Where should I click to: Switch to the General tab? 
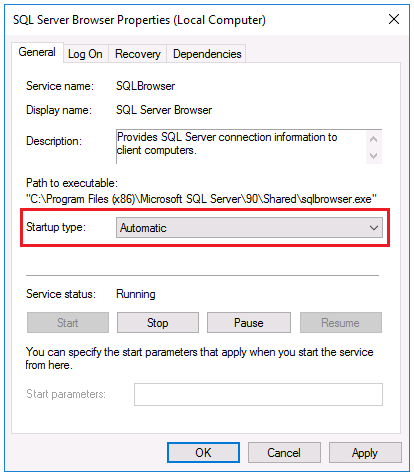(x=37, y=52)
